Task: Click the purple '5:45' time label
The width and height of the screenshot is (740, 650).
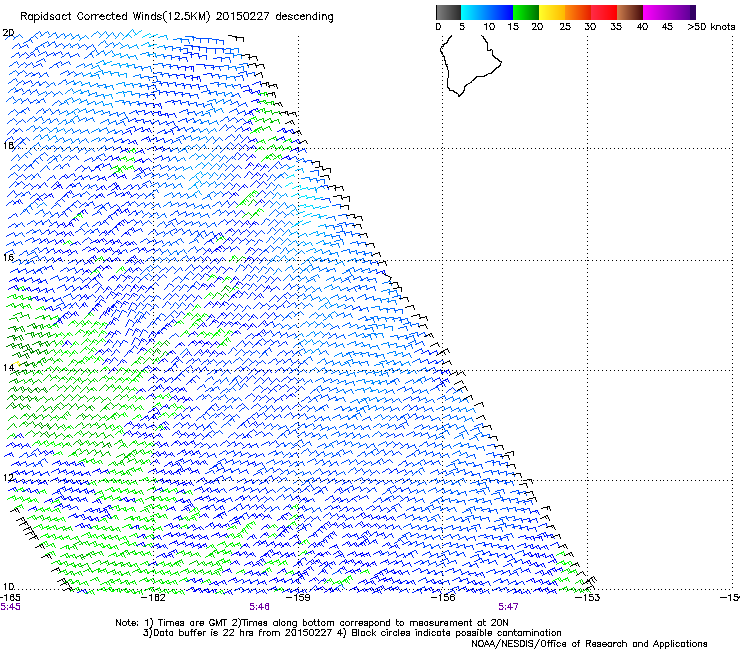Action: [x=10, y=607]
